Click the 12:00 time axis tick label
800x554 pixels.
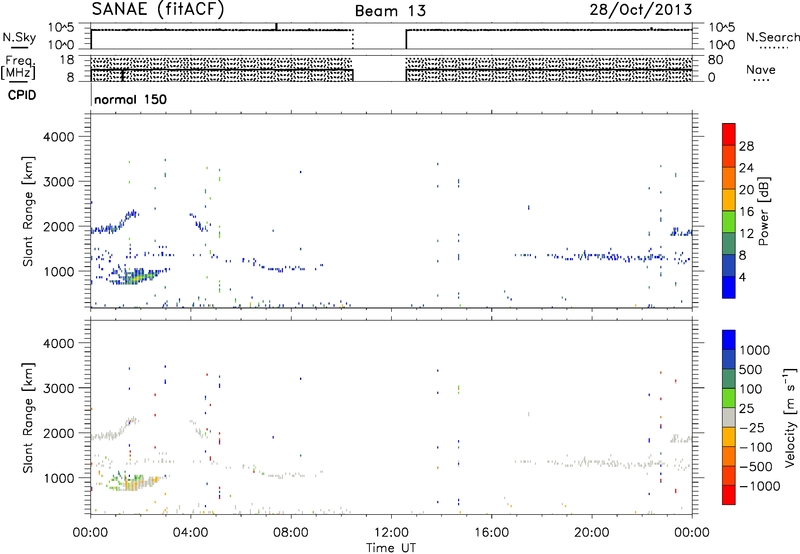click(x=391, y=533)
